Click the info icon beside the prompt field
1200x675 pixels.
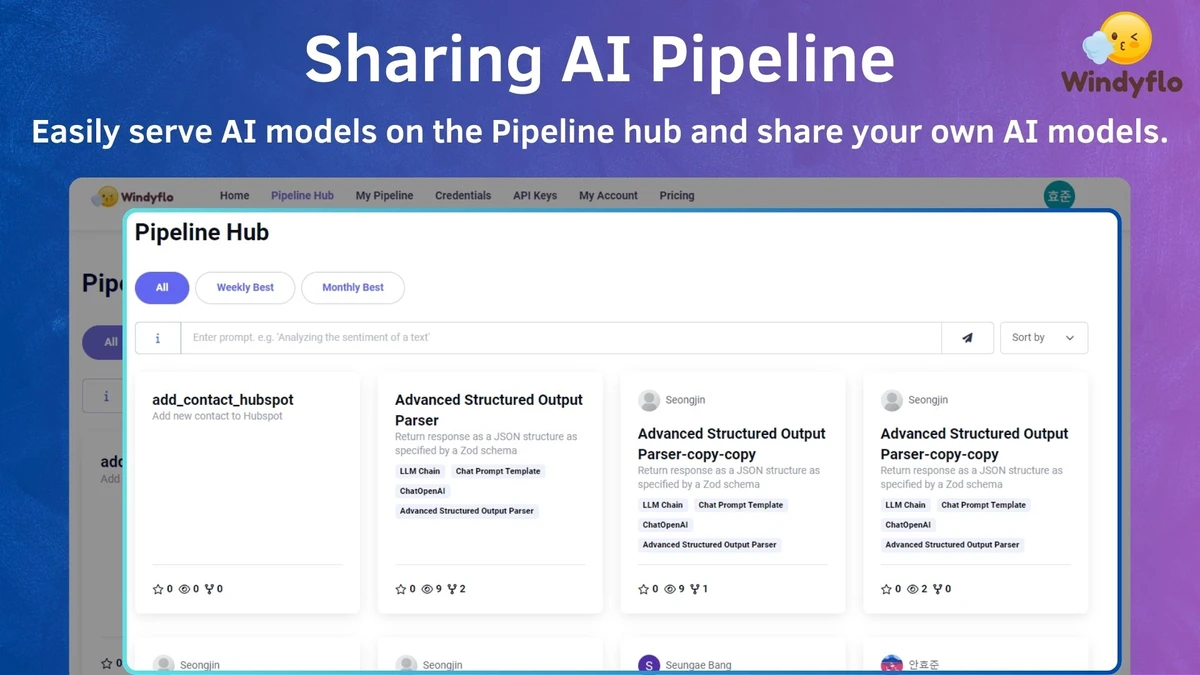pos(158,338)
